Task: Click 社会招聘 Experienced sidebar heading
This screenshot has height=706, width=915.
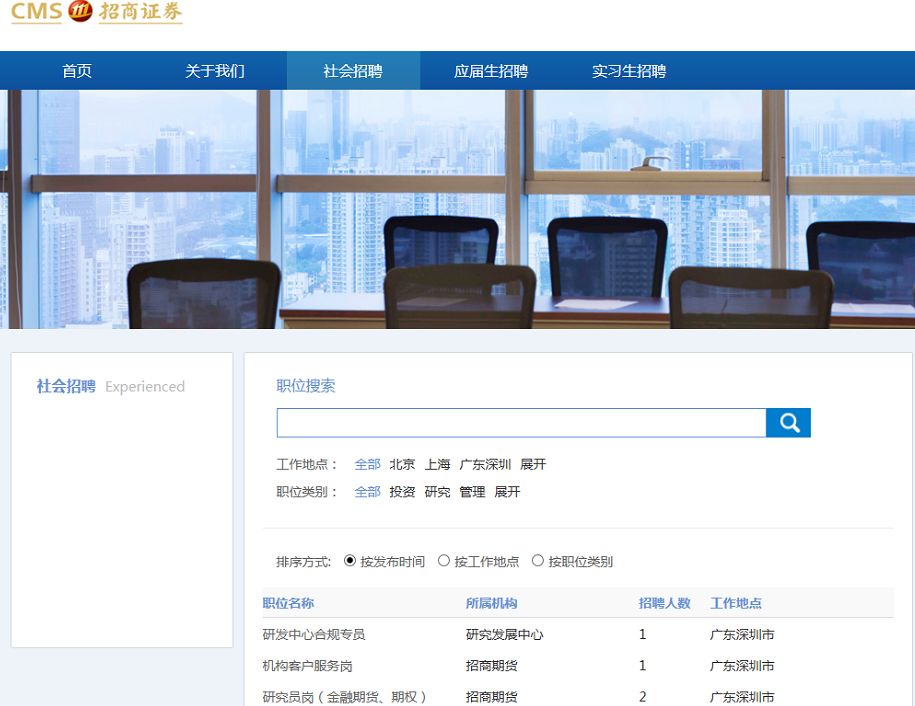Action: point(111,386)
